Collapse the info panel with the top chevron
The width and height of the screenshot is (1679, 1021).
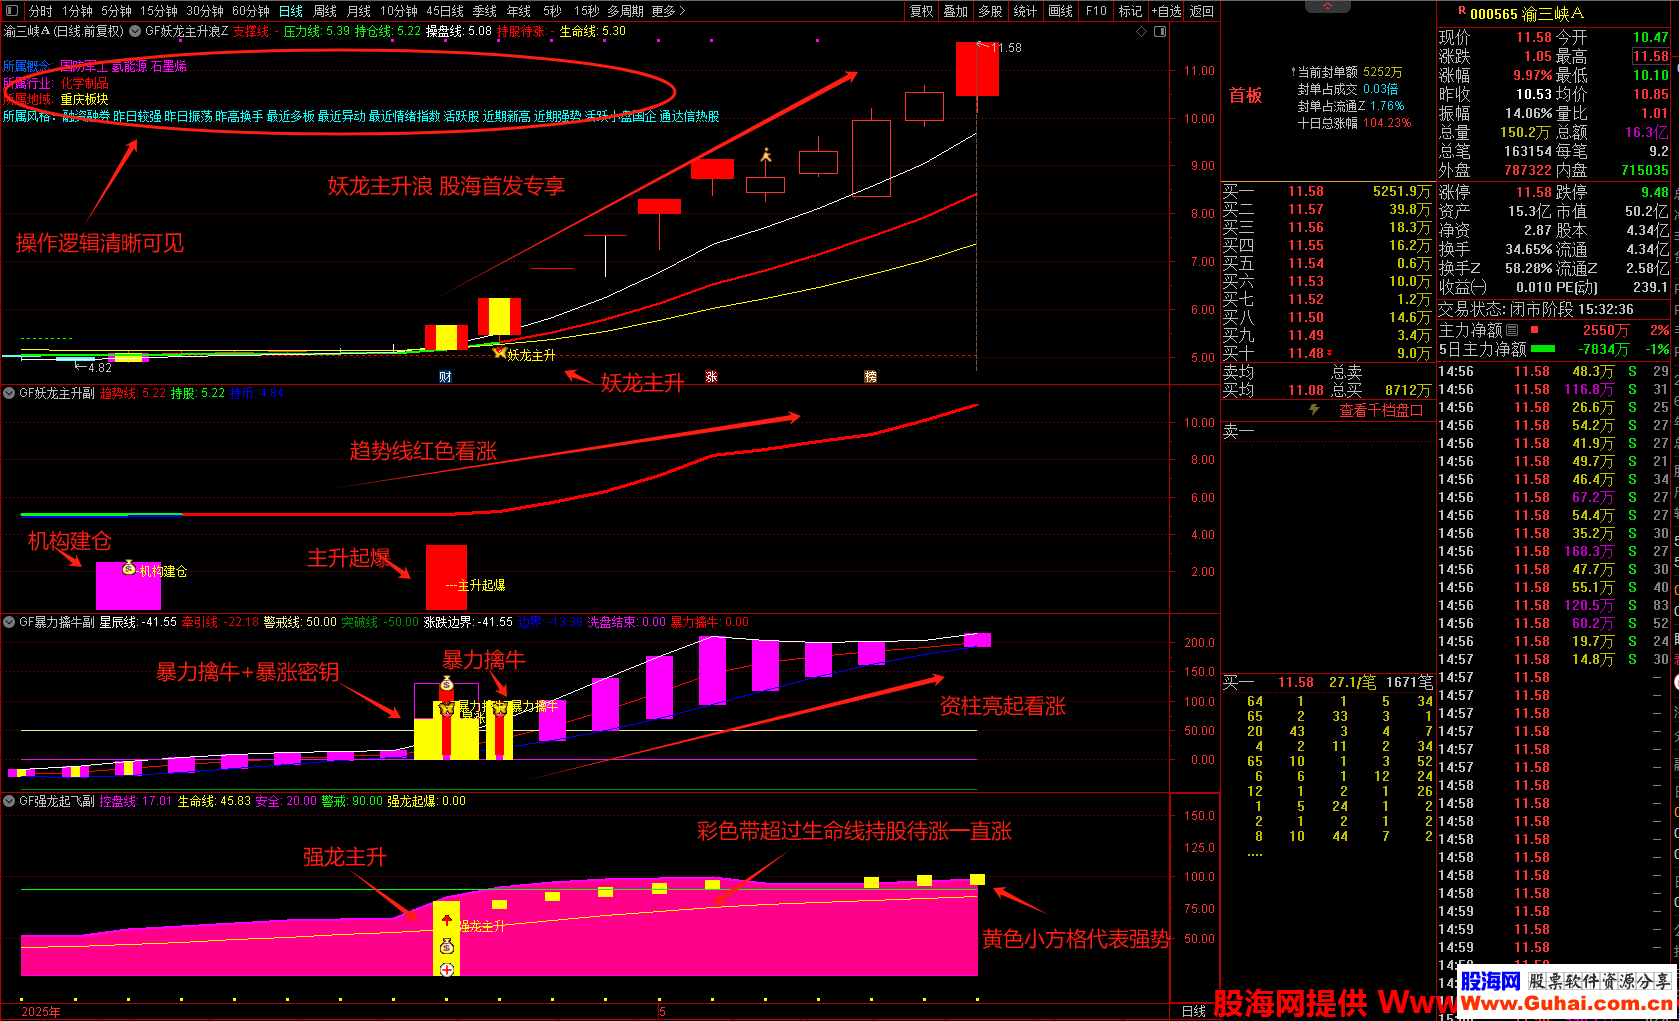click(x=1328, y=7)
